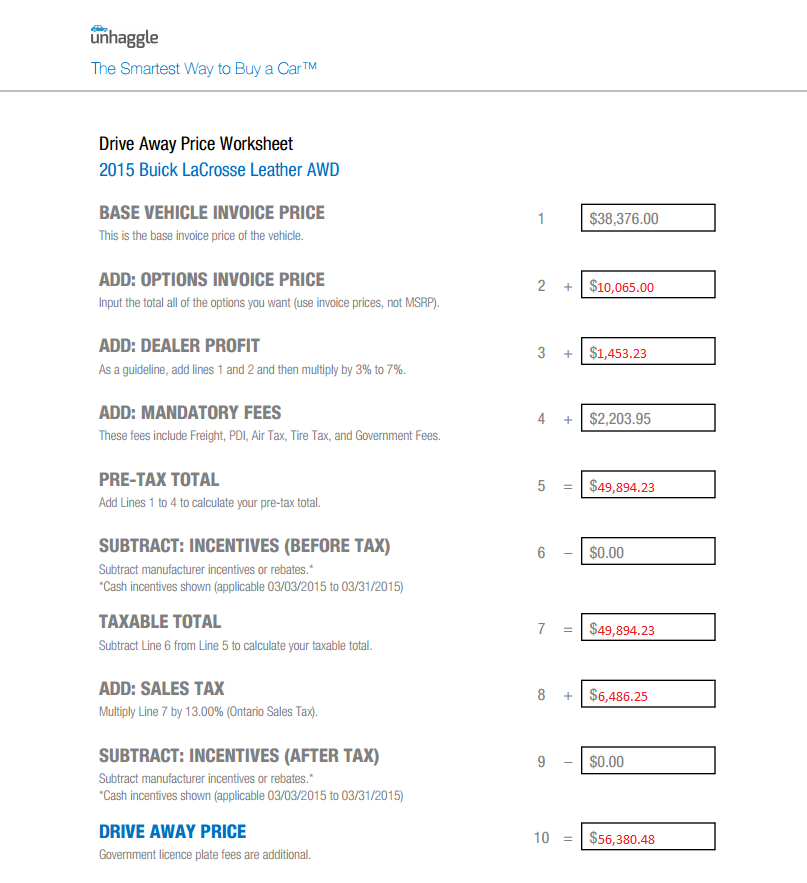Click the Drive Away Price Worksheet heading

pos(196,144)
